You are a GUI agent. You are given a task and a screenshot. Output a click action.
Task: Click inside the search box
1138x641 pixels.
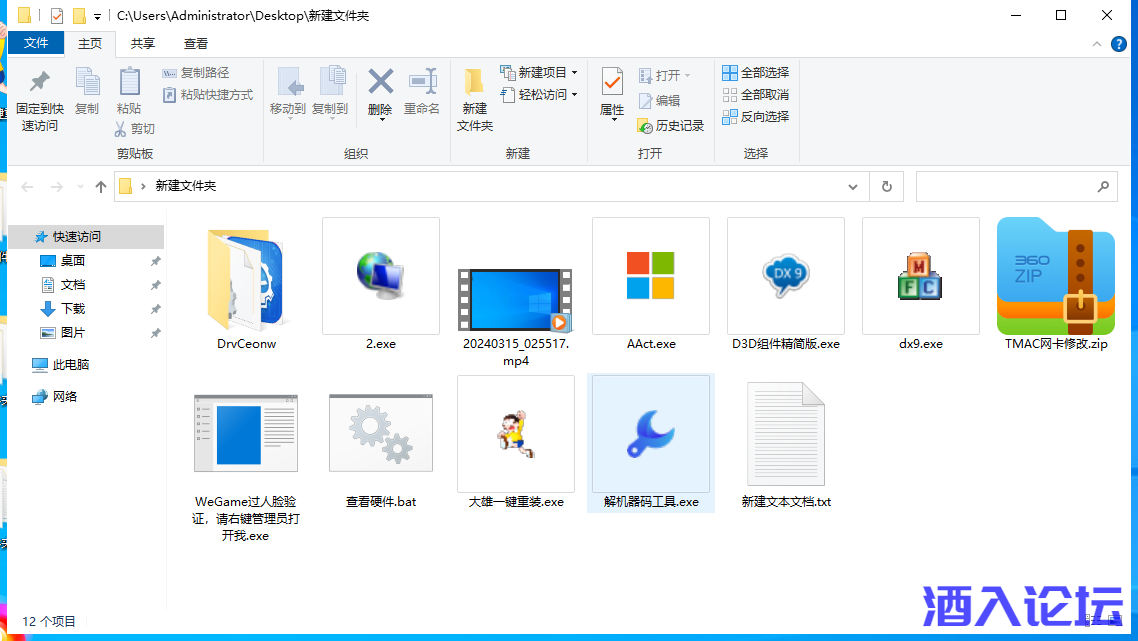point(1010,186)
